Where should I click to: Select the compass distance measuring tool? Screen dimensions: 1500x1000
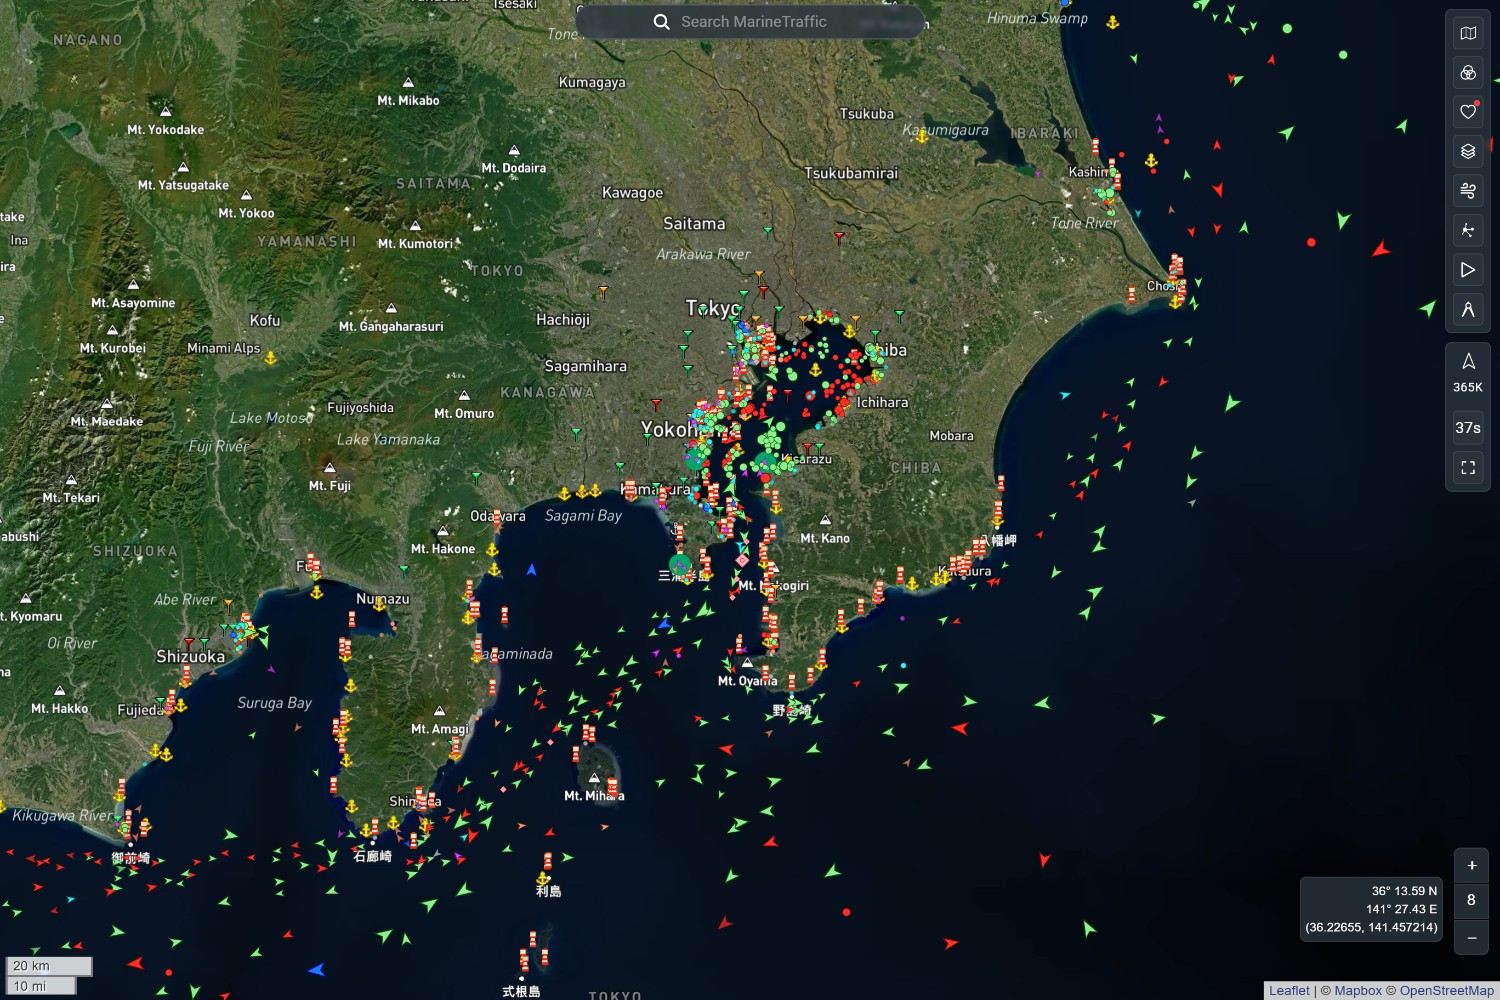[1468, 310]
